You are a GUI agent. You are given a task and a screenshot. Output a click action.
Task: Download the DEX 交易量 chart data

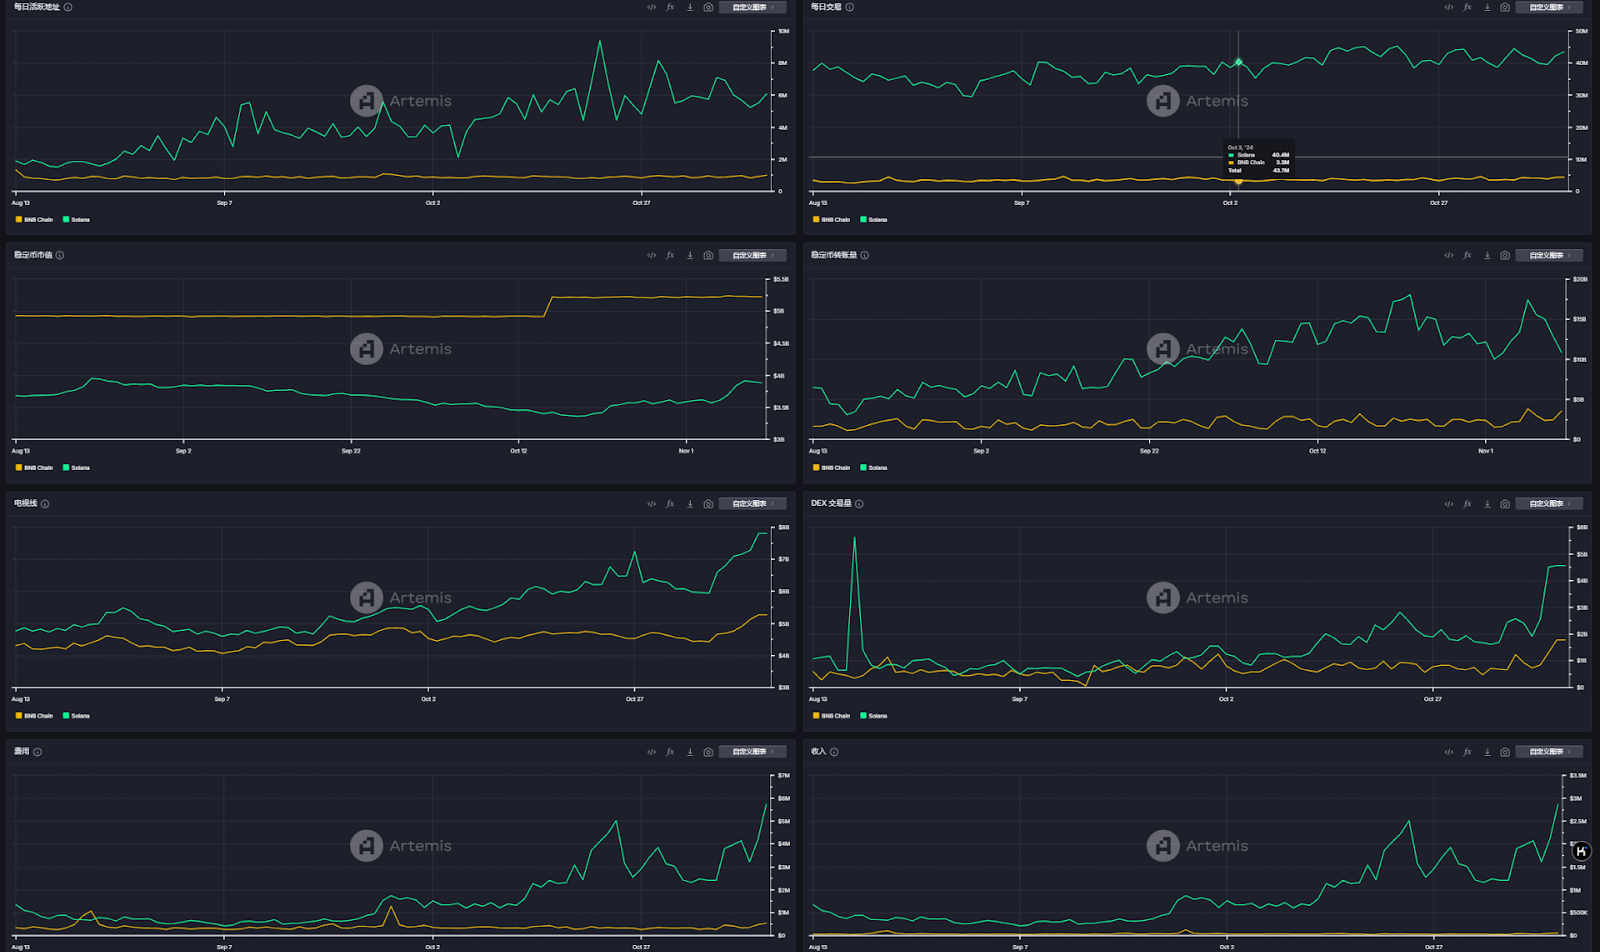1487,504
